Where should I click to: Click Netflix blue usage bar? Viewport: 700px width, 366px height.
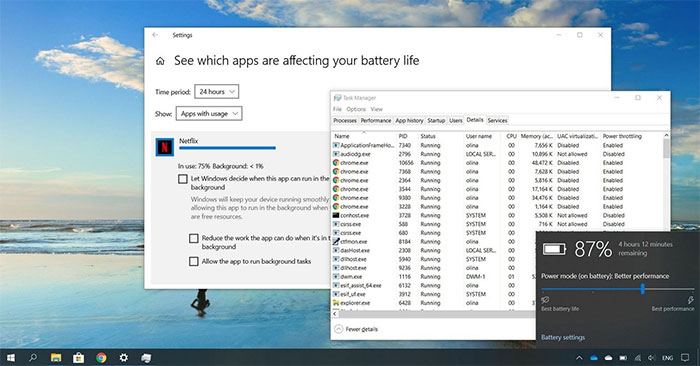click(x=227, y=148)
